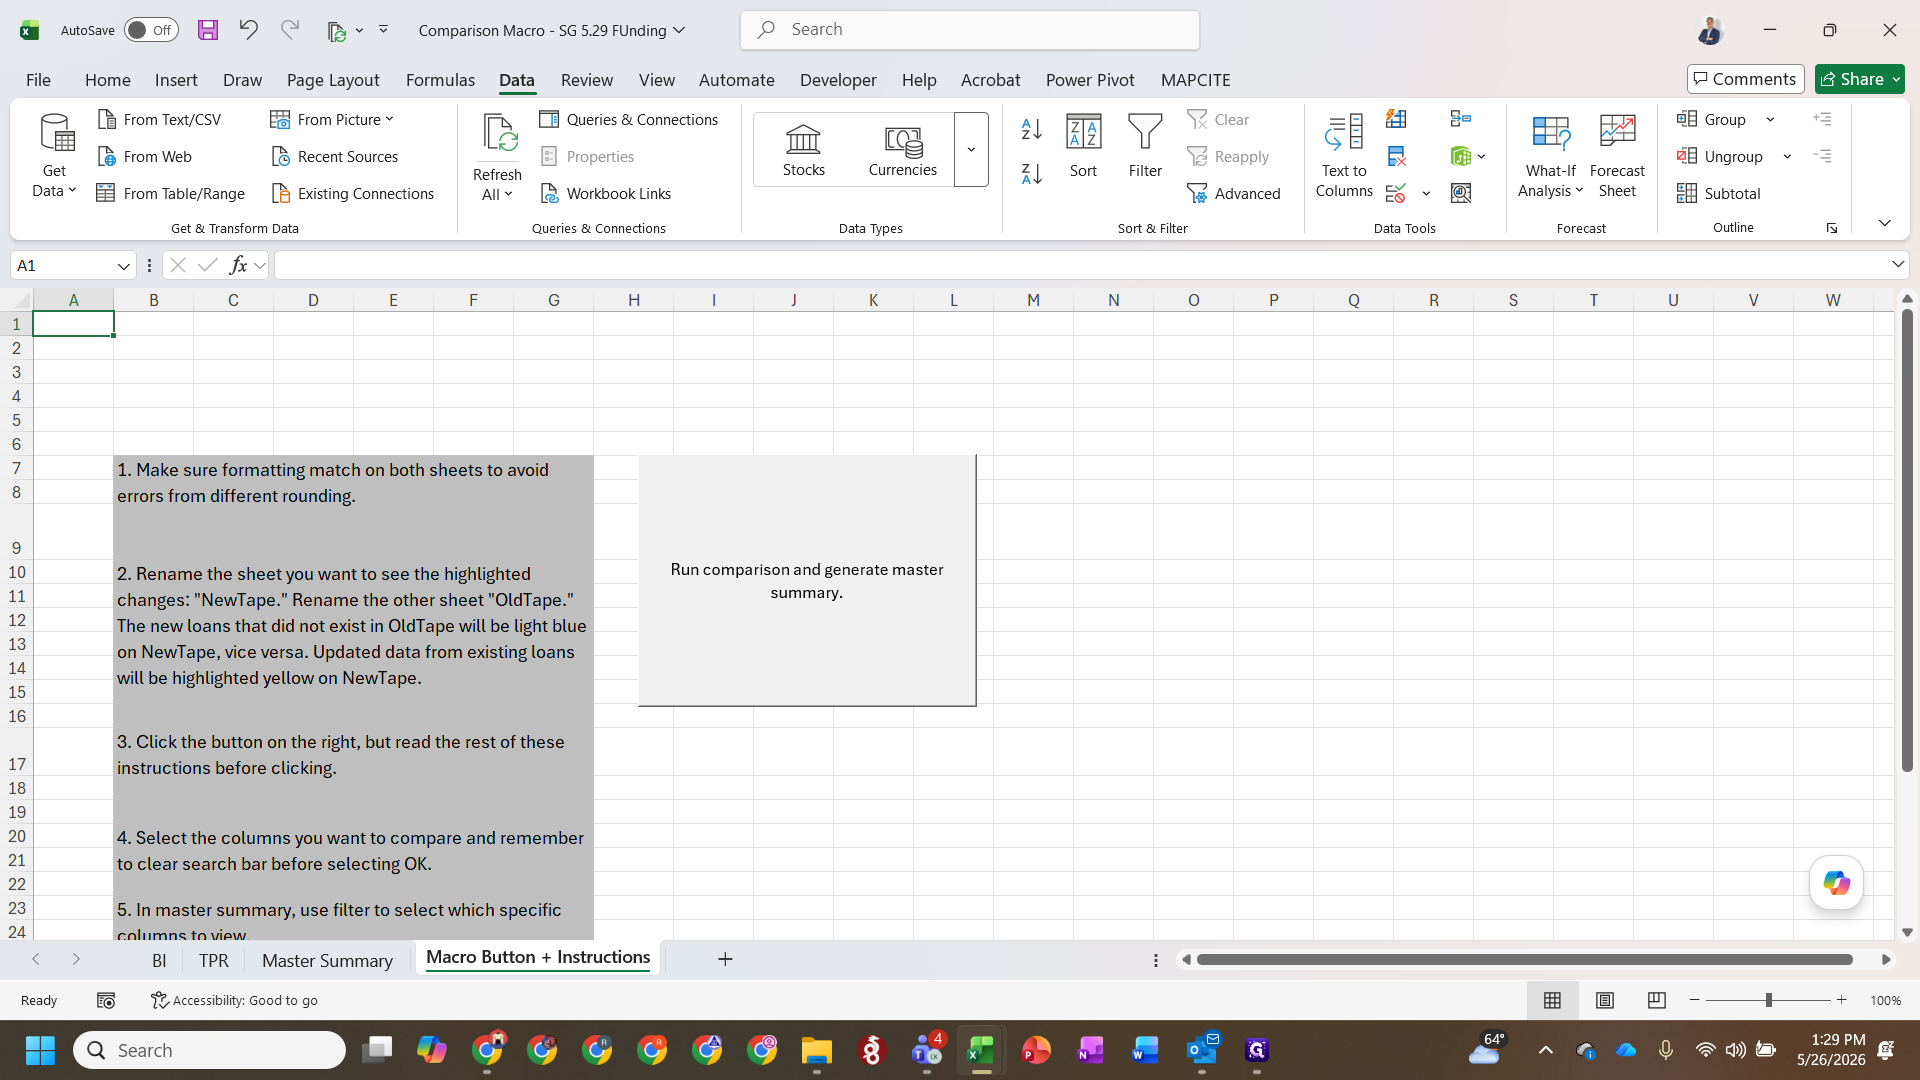Switch to the TPR sheet
1920x1080 pixels.
213,960
